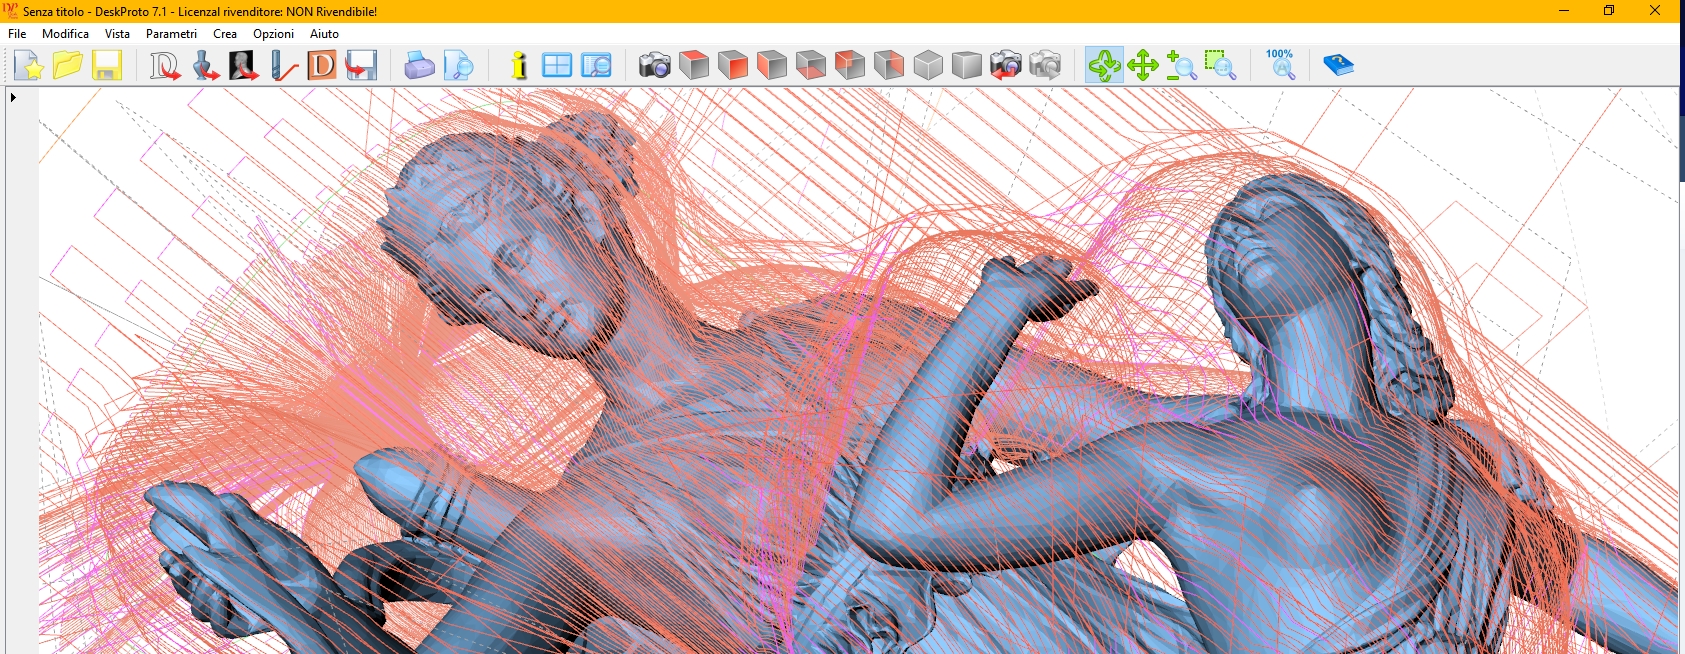The image size is (1685, 654).
Task: Open the Crea menu
Action: click(x=225, y=34)
